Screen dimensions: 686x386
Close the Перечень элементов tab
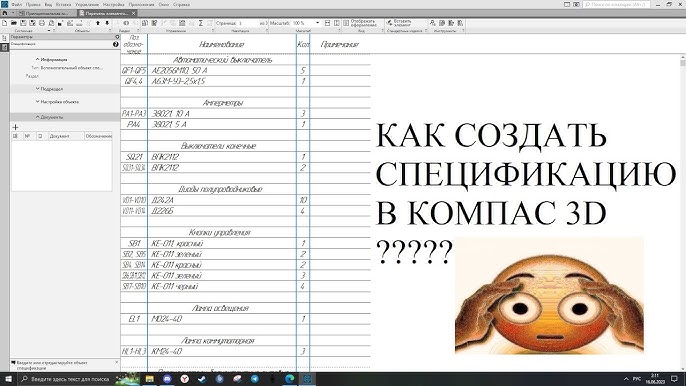(133, 14)
